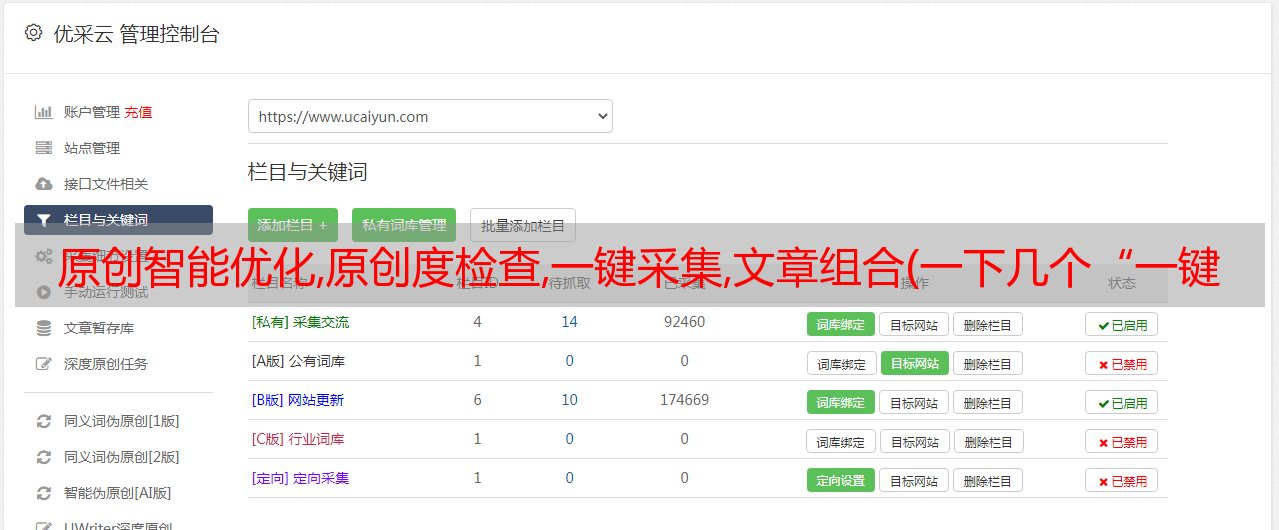The image size is (1279, 530).
Task: Open the site URL dropdown
Action: tap(430, 116)
